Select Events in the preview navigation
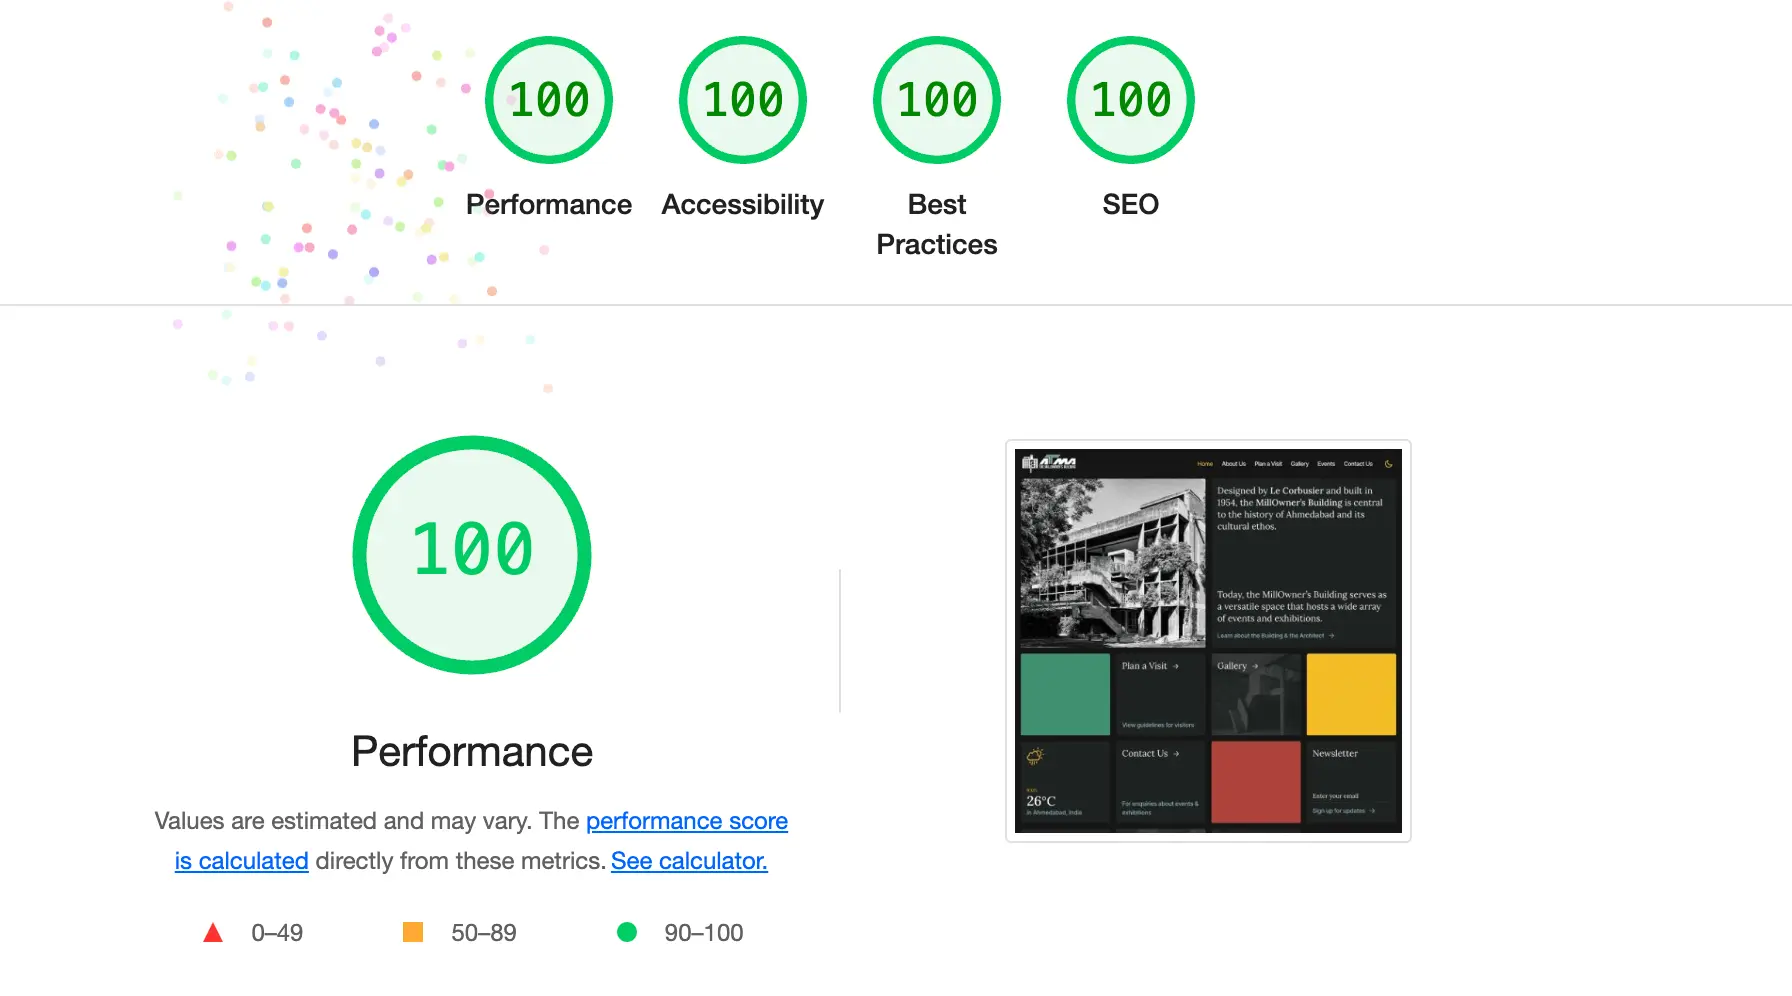1792x996 pixels. [1326, 464]
